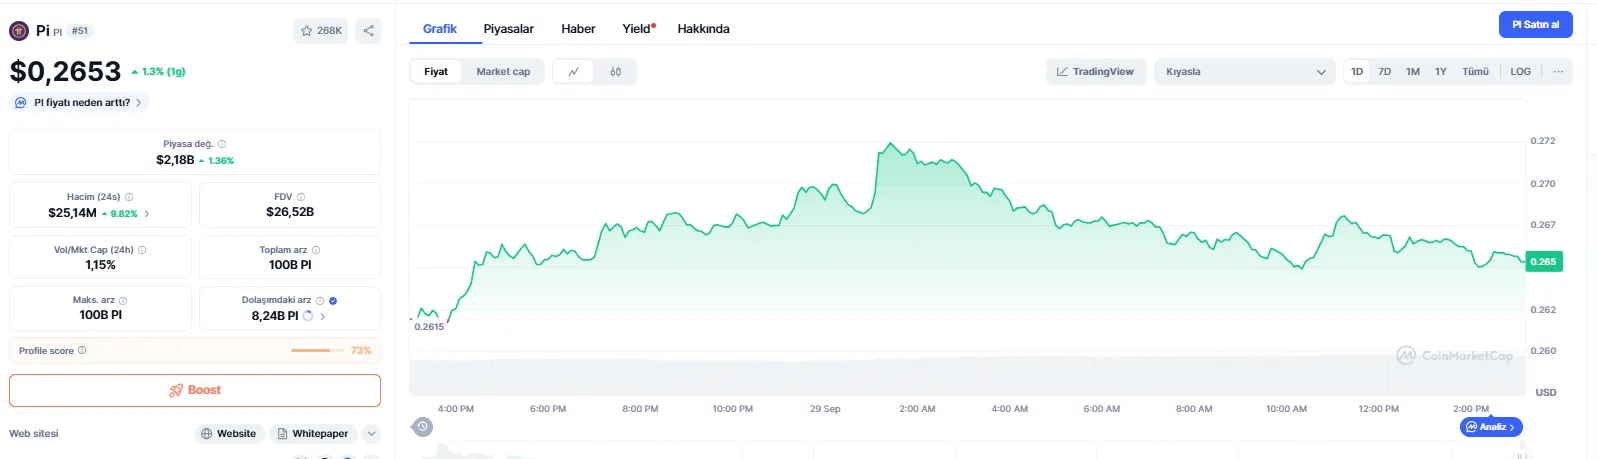The image size is (1597, 459).
Task: Click the 0.265 current price label on chart
Action: (x=1543, y=262)
